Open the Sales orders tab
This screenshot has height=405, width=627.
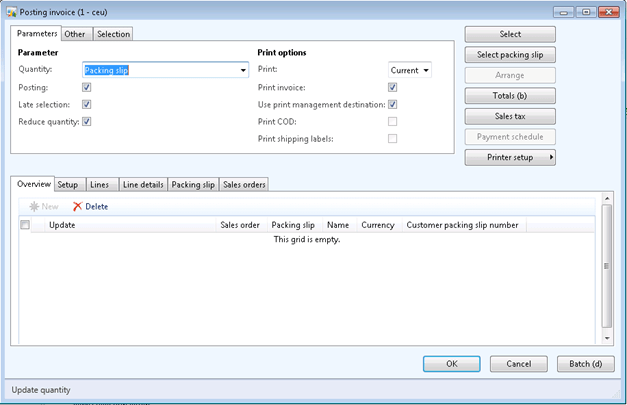[x=244, y=184]
